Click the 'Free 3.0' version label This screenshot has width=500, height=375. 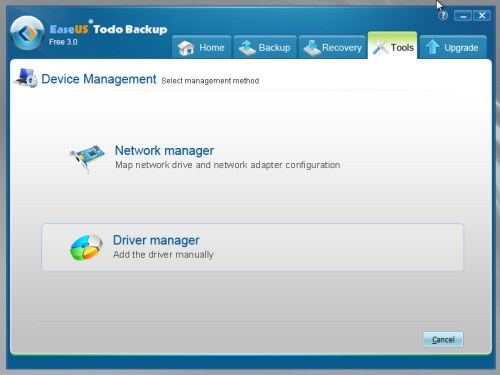point(63,42)
